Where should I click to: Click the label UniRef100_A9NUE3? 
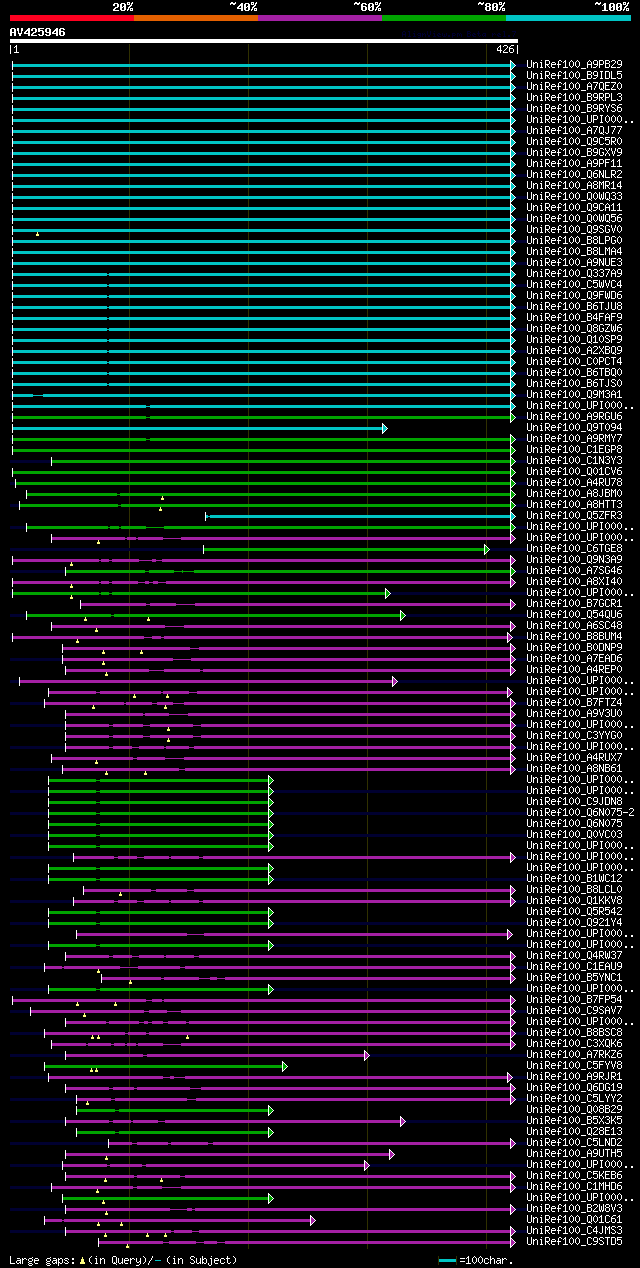click(574, 263)
